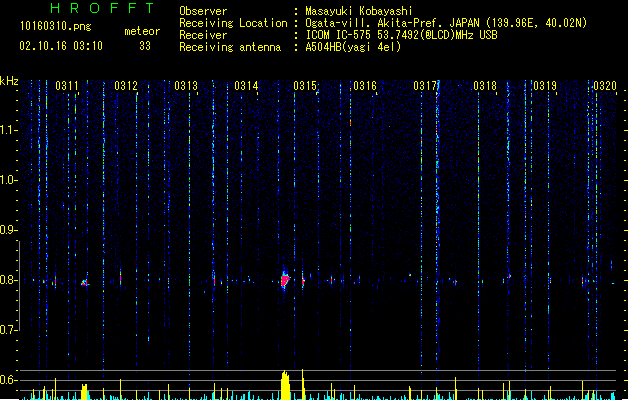
Task: Select the filename 10160310.png
Action: (55, 26)
